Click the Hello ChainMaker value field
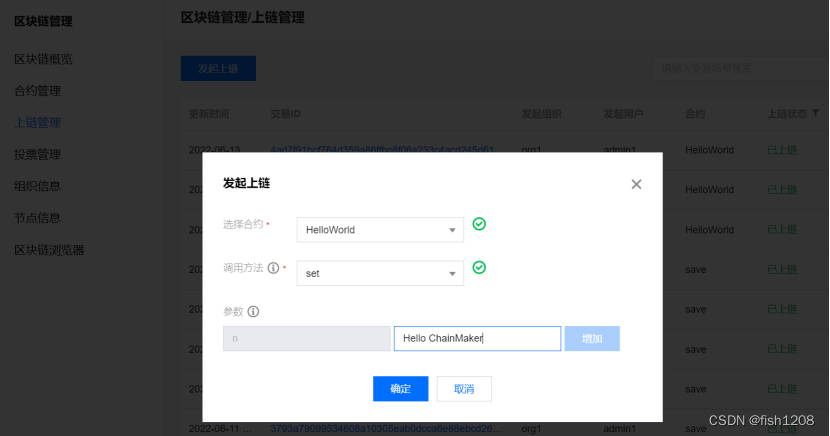This screenshot has width=830, height=436. pyautogui.click(x=477, y=339)
